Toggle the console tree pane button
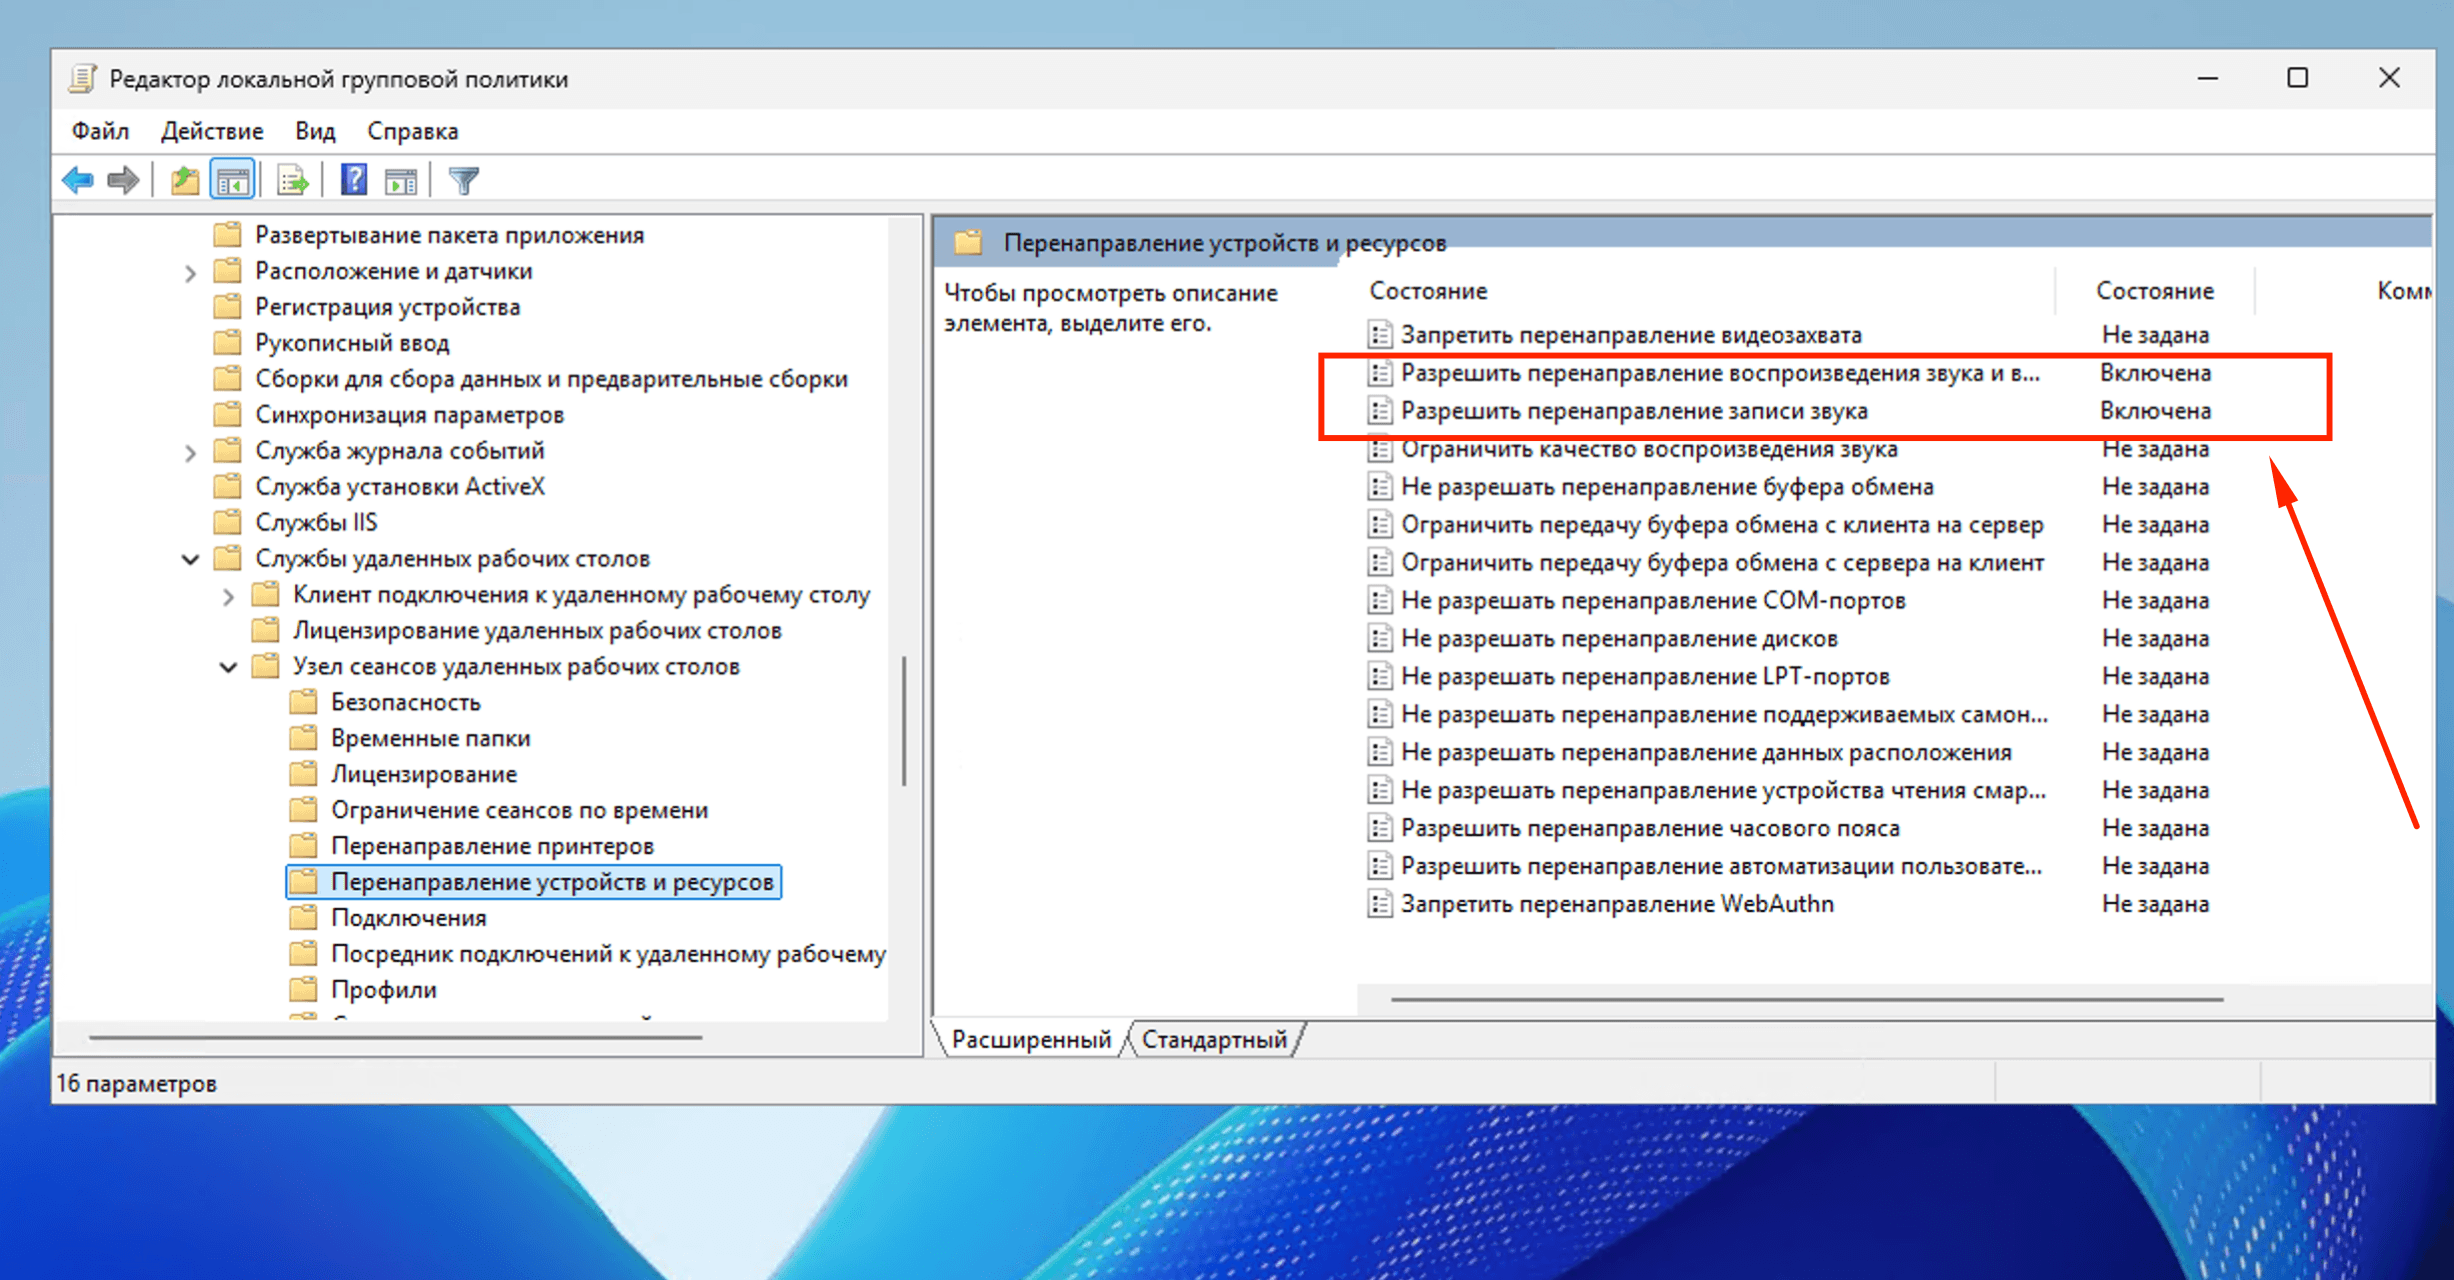Viewport: 2454px width, 1280px height. (233, 181)
